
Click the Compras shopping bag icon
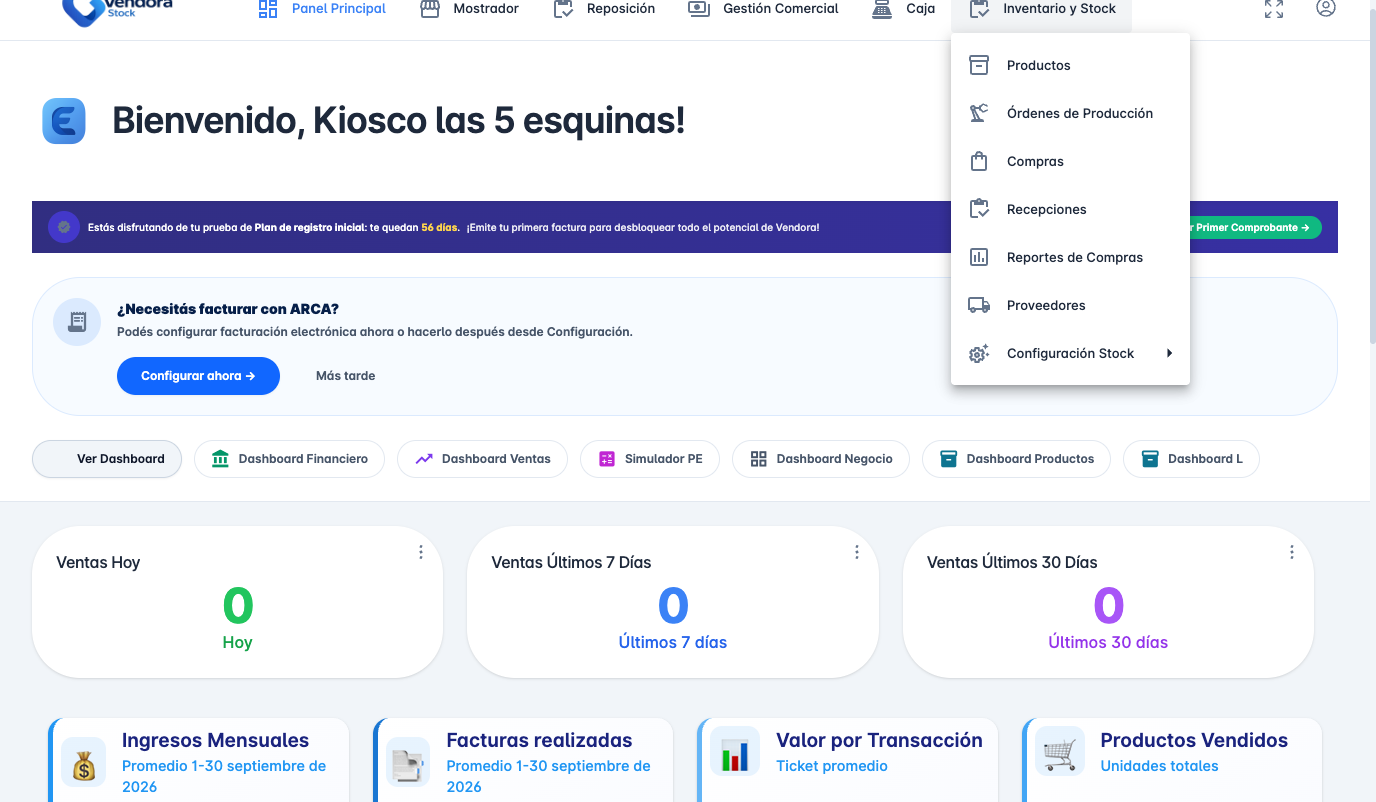point(979,161)
